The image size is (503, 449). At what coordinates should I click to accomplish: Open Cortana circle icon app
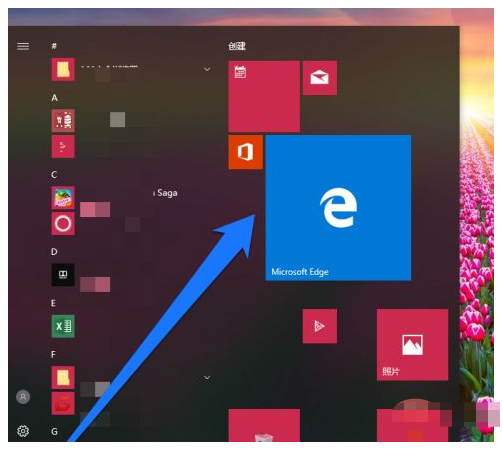click(63, 223)
